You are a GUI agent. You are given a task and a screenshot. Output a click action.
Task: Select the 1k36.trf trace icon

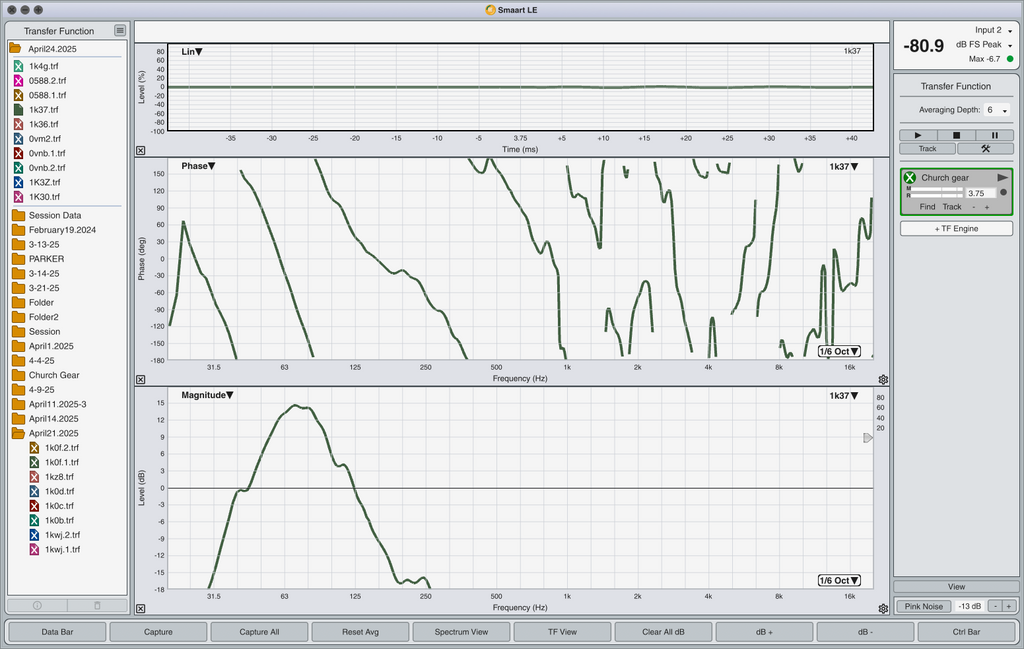(x=18, y=124)
